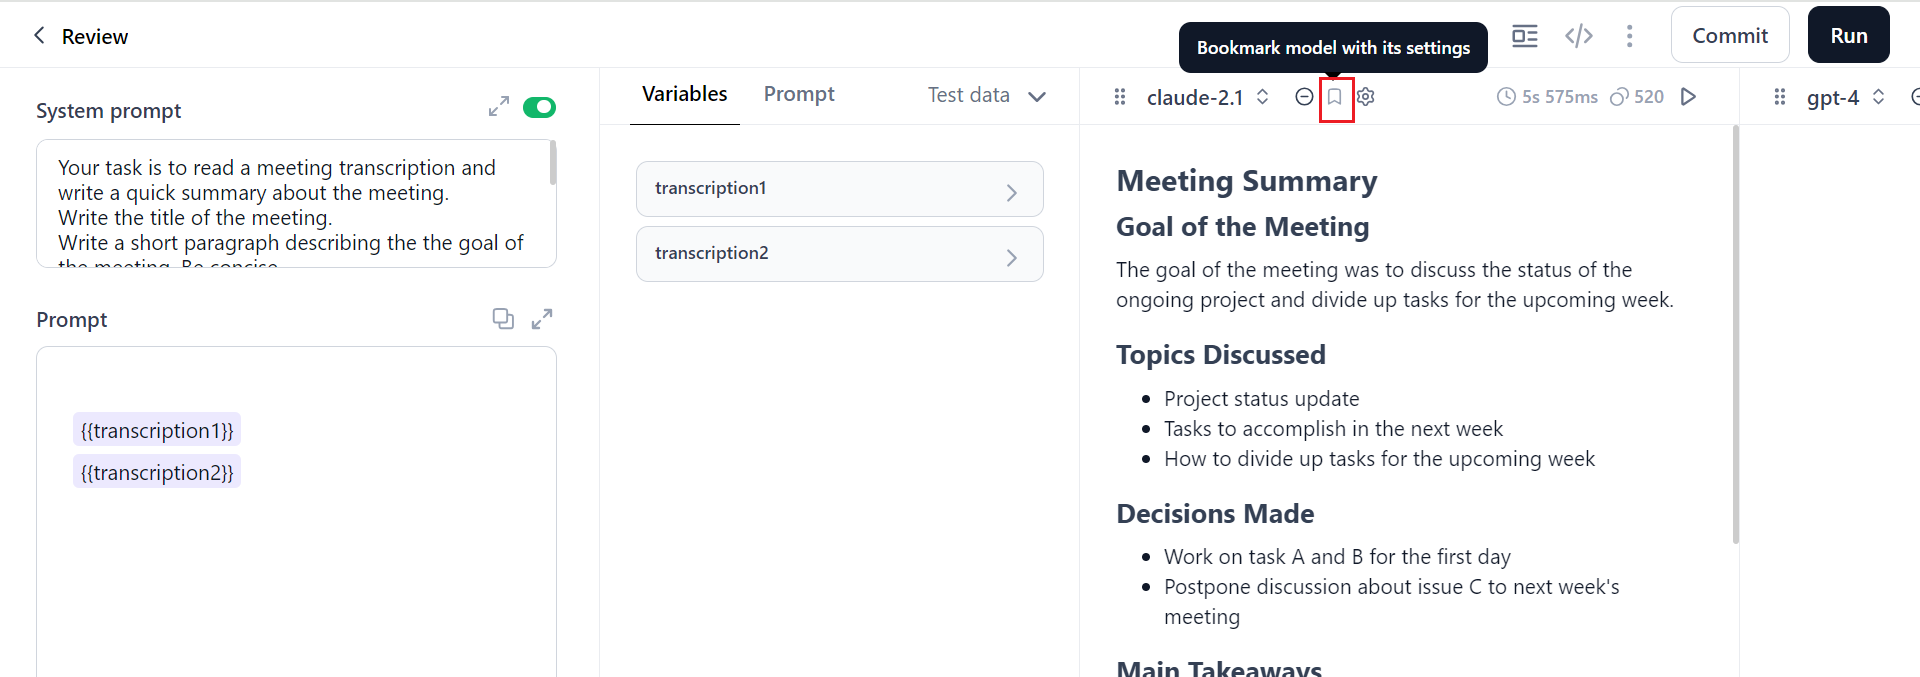1920x677 pixels.
Task: Expand the transcription1 variable
Action: pos(1011,192)
